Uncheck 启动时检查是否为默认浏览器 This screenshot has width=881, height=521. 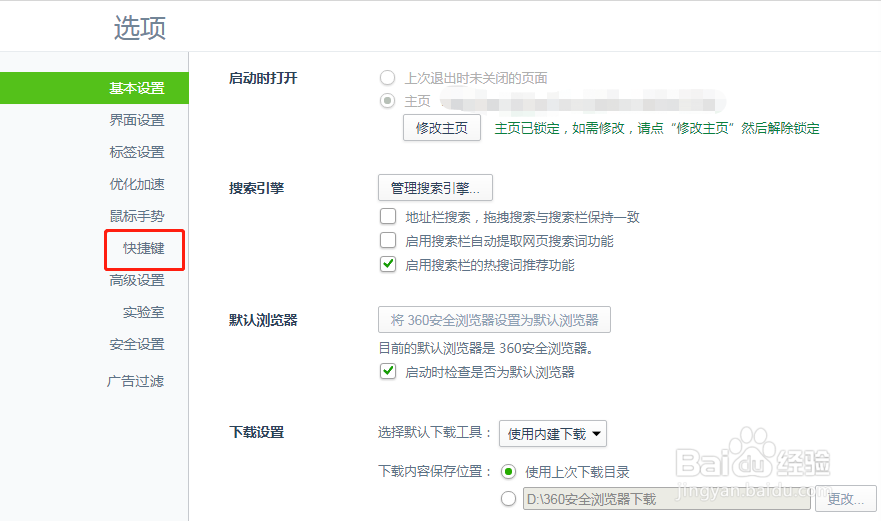coord(388,372)
